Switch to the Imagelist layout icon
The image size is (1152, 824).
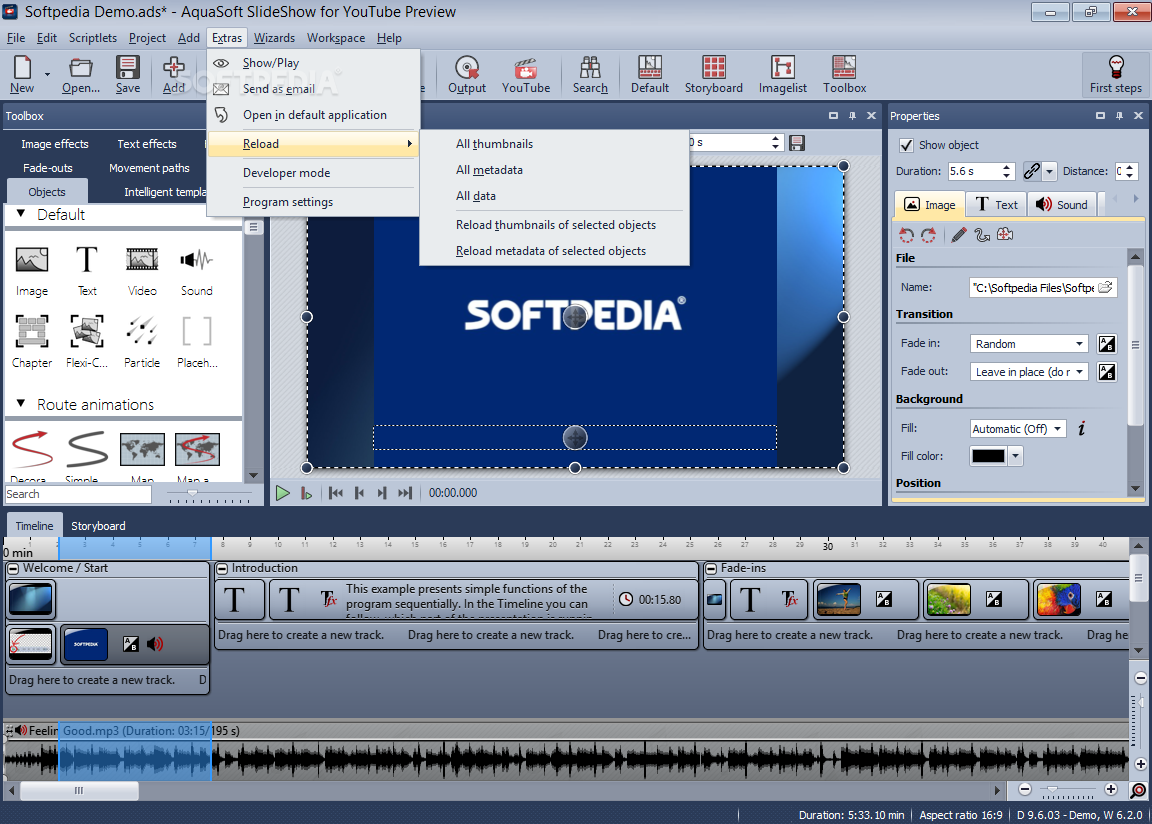click(782, 74)
